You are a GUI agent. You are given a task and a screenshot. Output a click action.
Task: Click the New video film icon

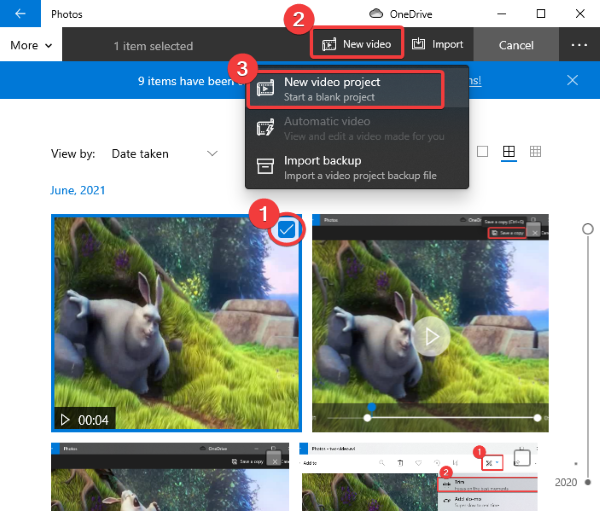(329, 44)
